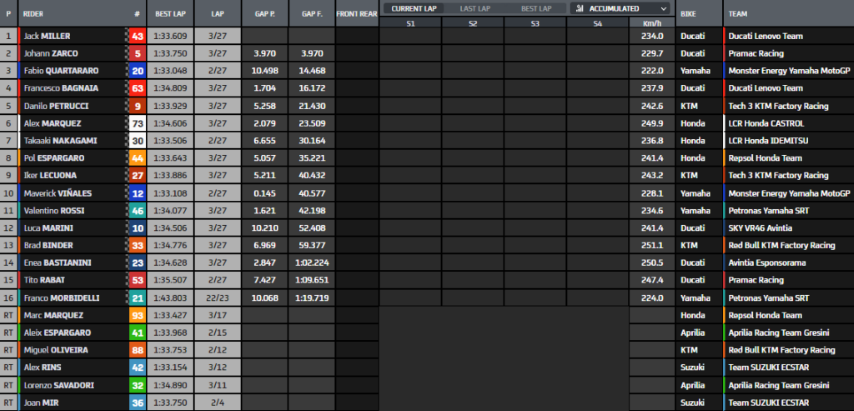This screenshot has width=854, height=411.
Task: Select Luca MARINI rider name
Action: point(48,228)
